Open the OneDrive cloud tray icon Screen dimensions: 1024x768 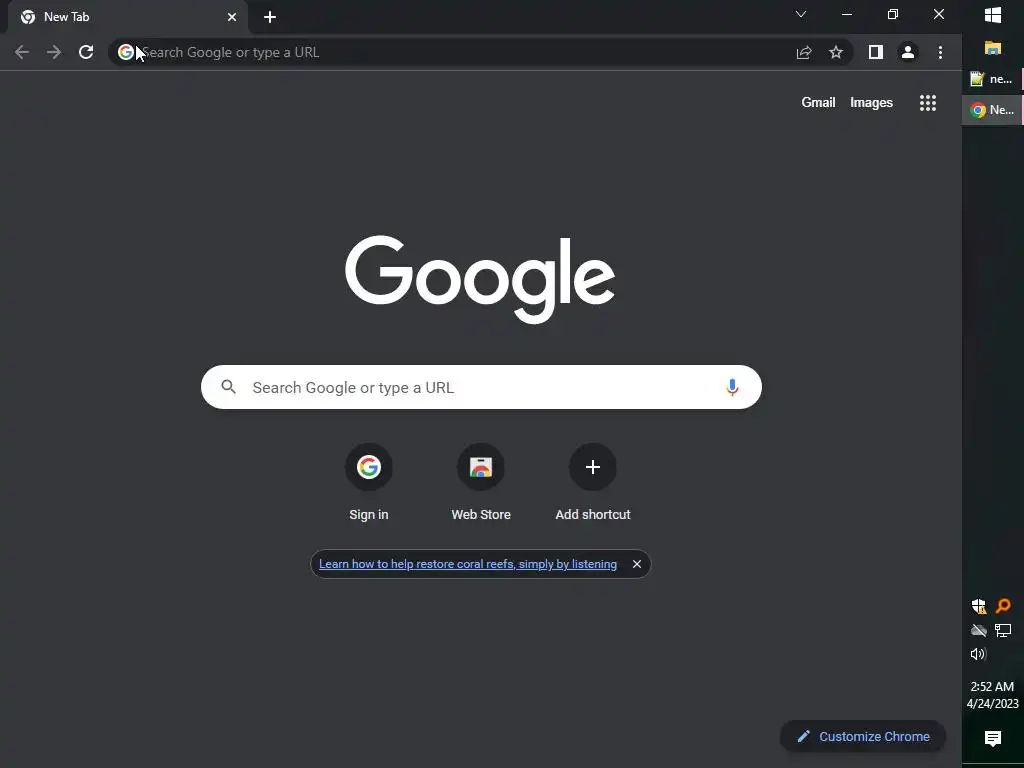click(979, 630)
